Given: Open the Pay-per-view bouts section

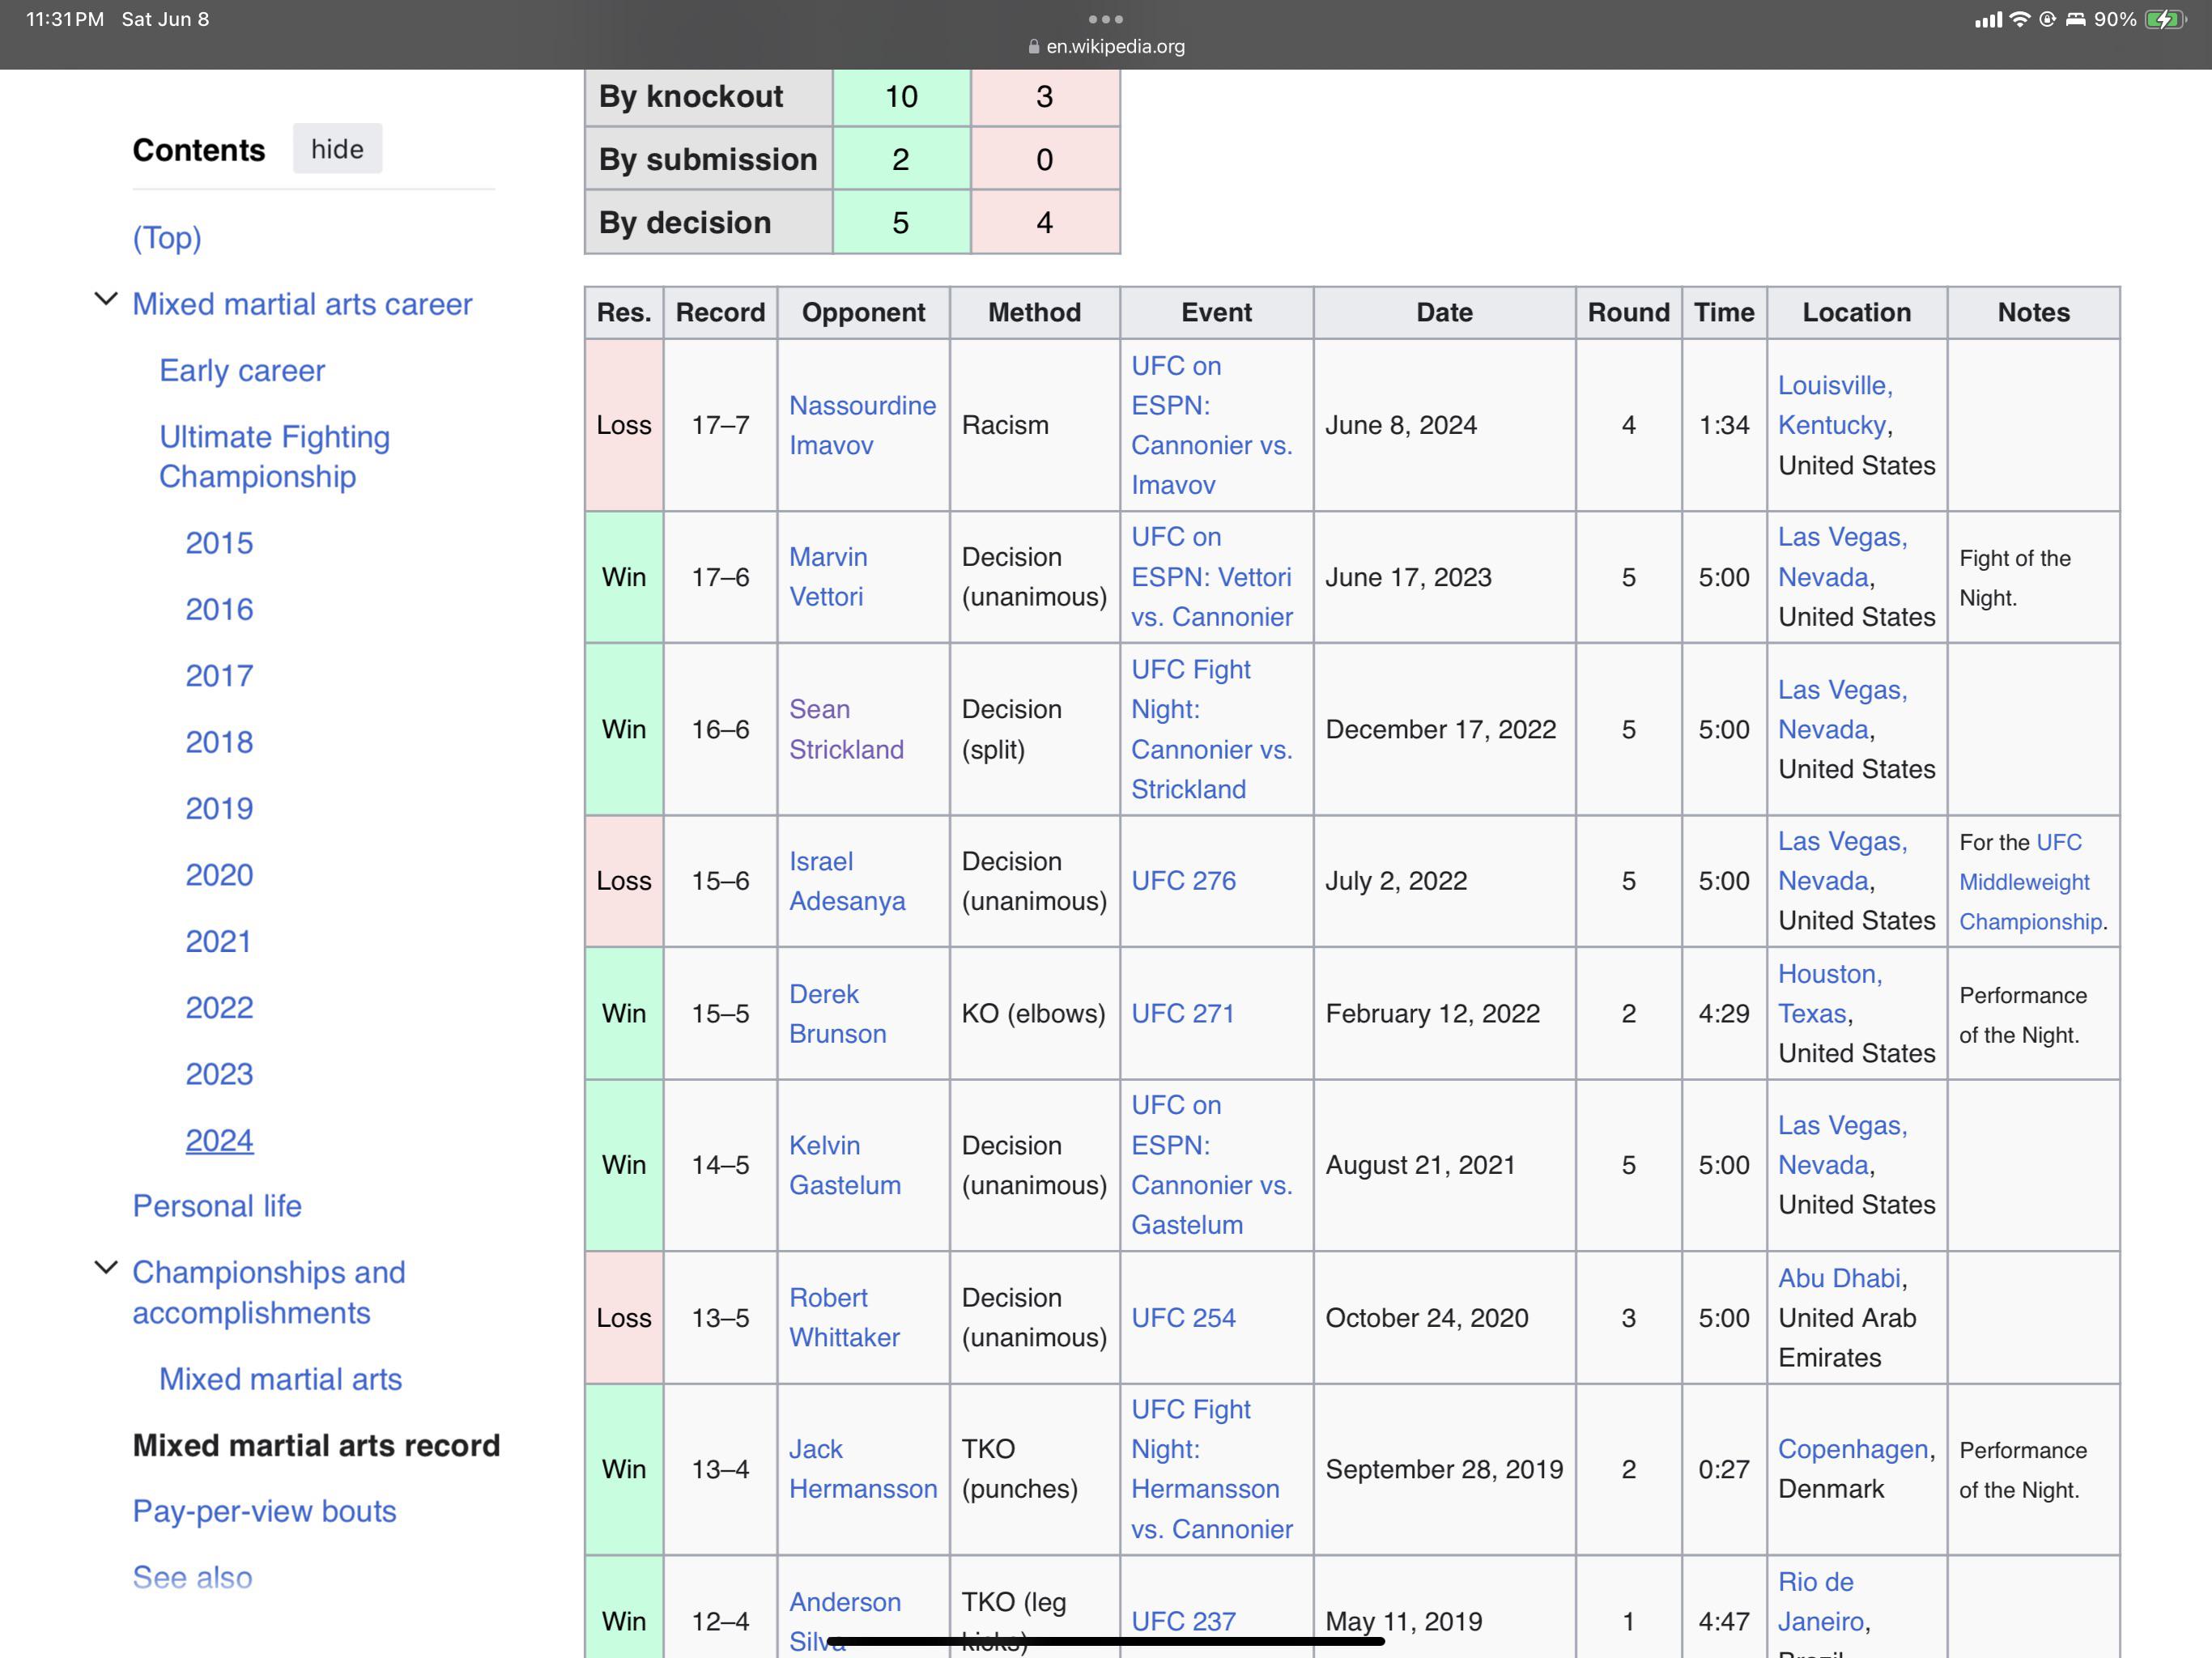Looking at the screenshot, I should (x=264, y=1510).
